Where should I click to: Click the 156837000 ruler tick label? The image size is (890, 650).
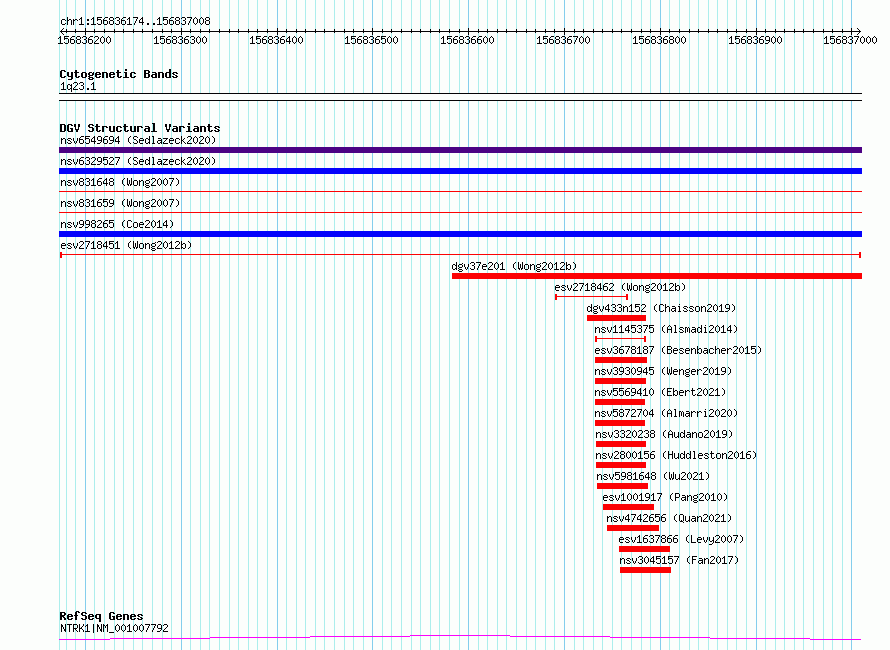click(x=850, y=40)
